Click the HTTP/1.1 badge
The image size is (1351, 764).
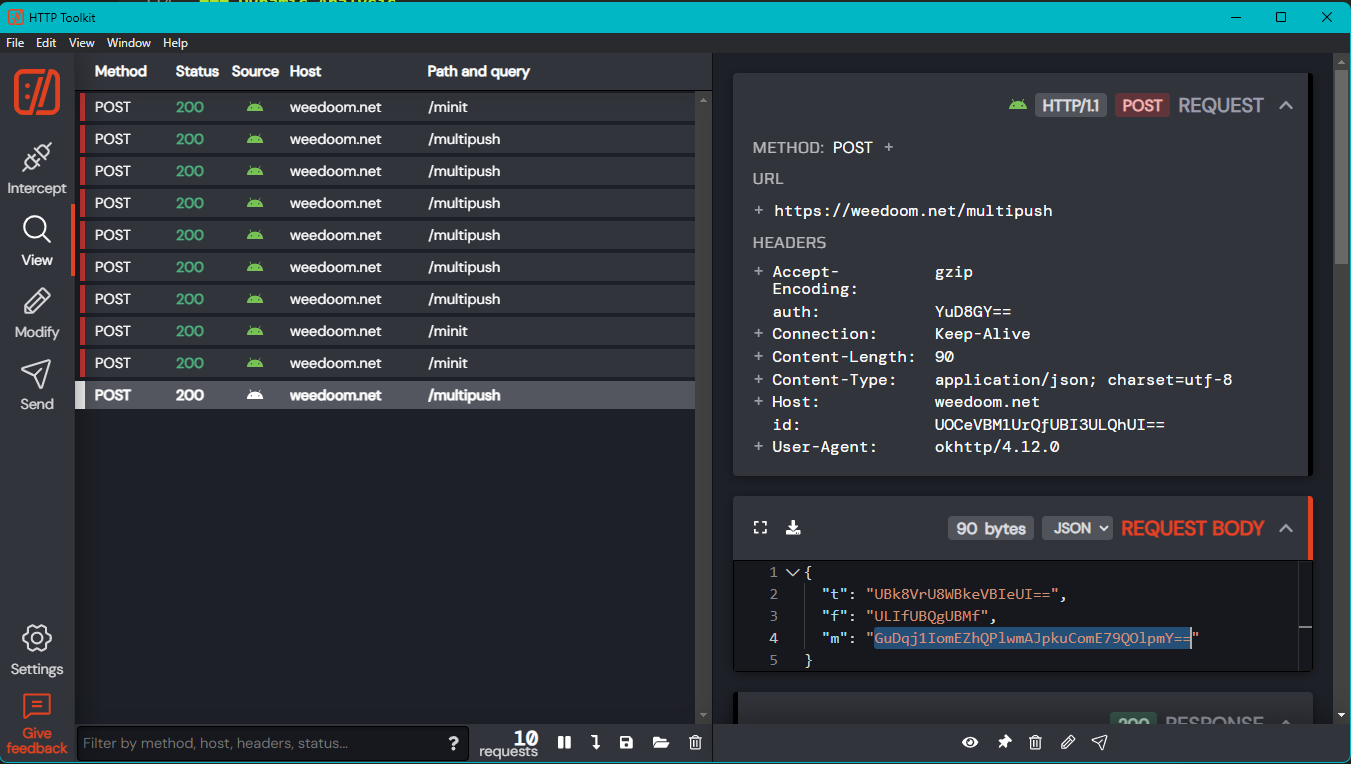click(x=1070, y=105)
